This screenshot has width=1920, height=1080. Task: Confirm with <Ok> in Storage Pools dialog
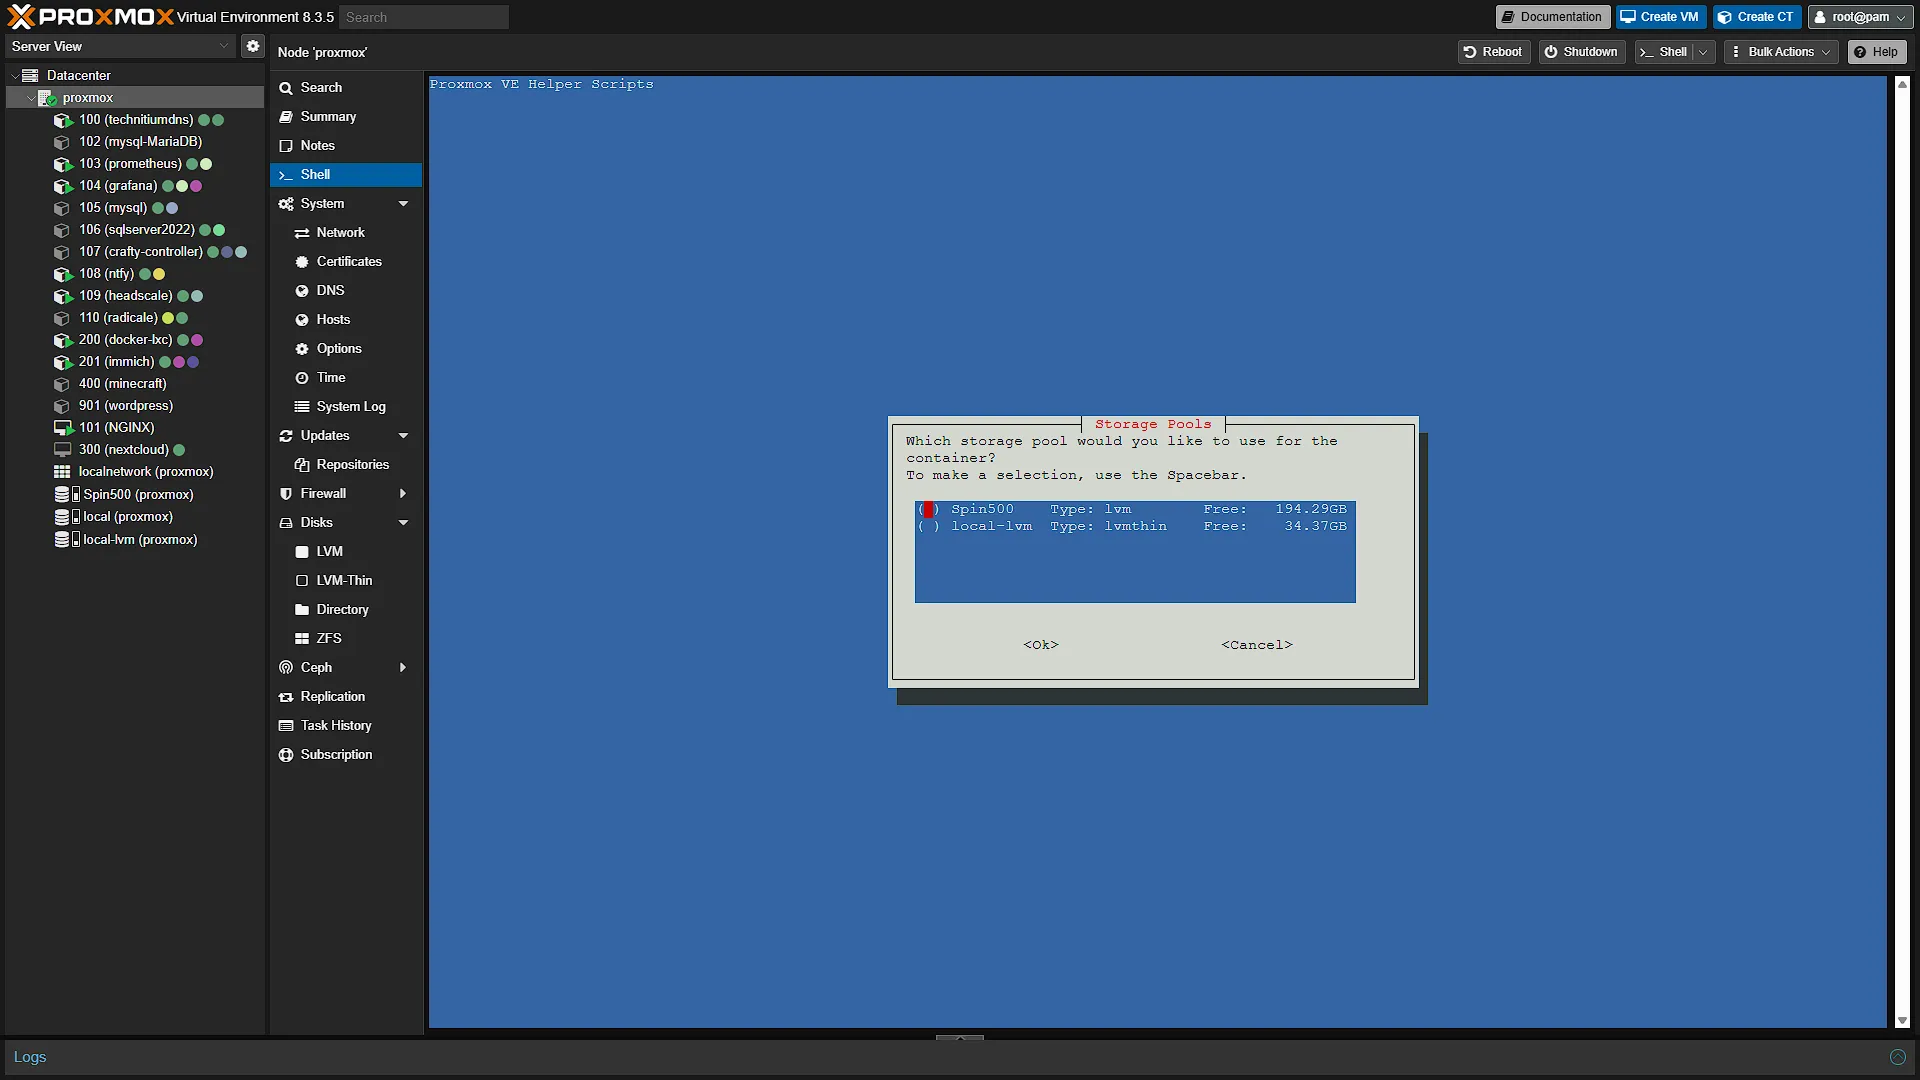point(1041,645)
